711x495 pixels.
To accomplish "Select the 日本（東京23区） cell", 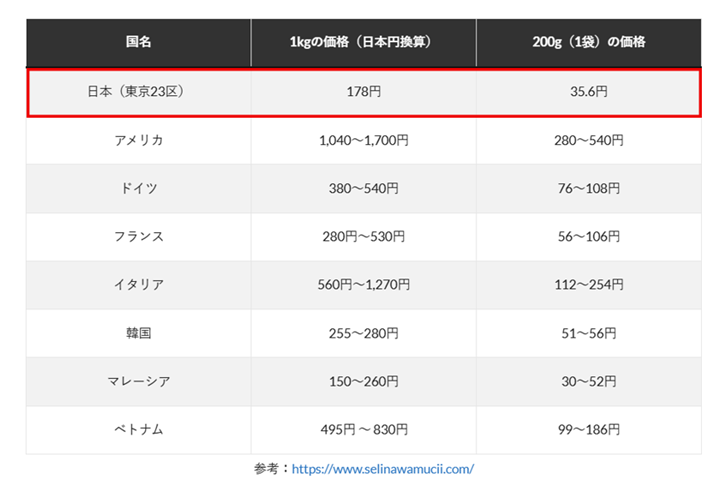I will (x=138, y=92).
